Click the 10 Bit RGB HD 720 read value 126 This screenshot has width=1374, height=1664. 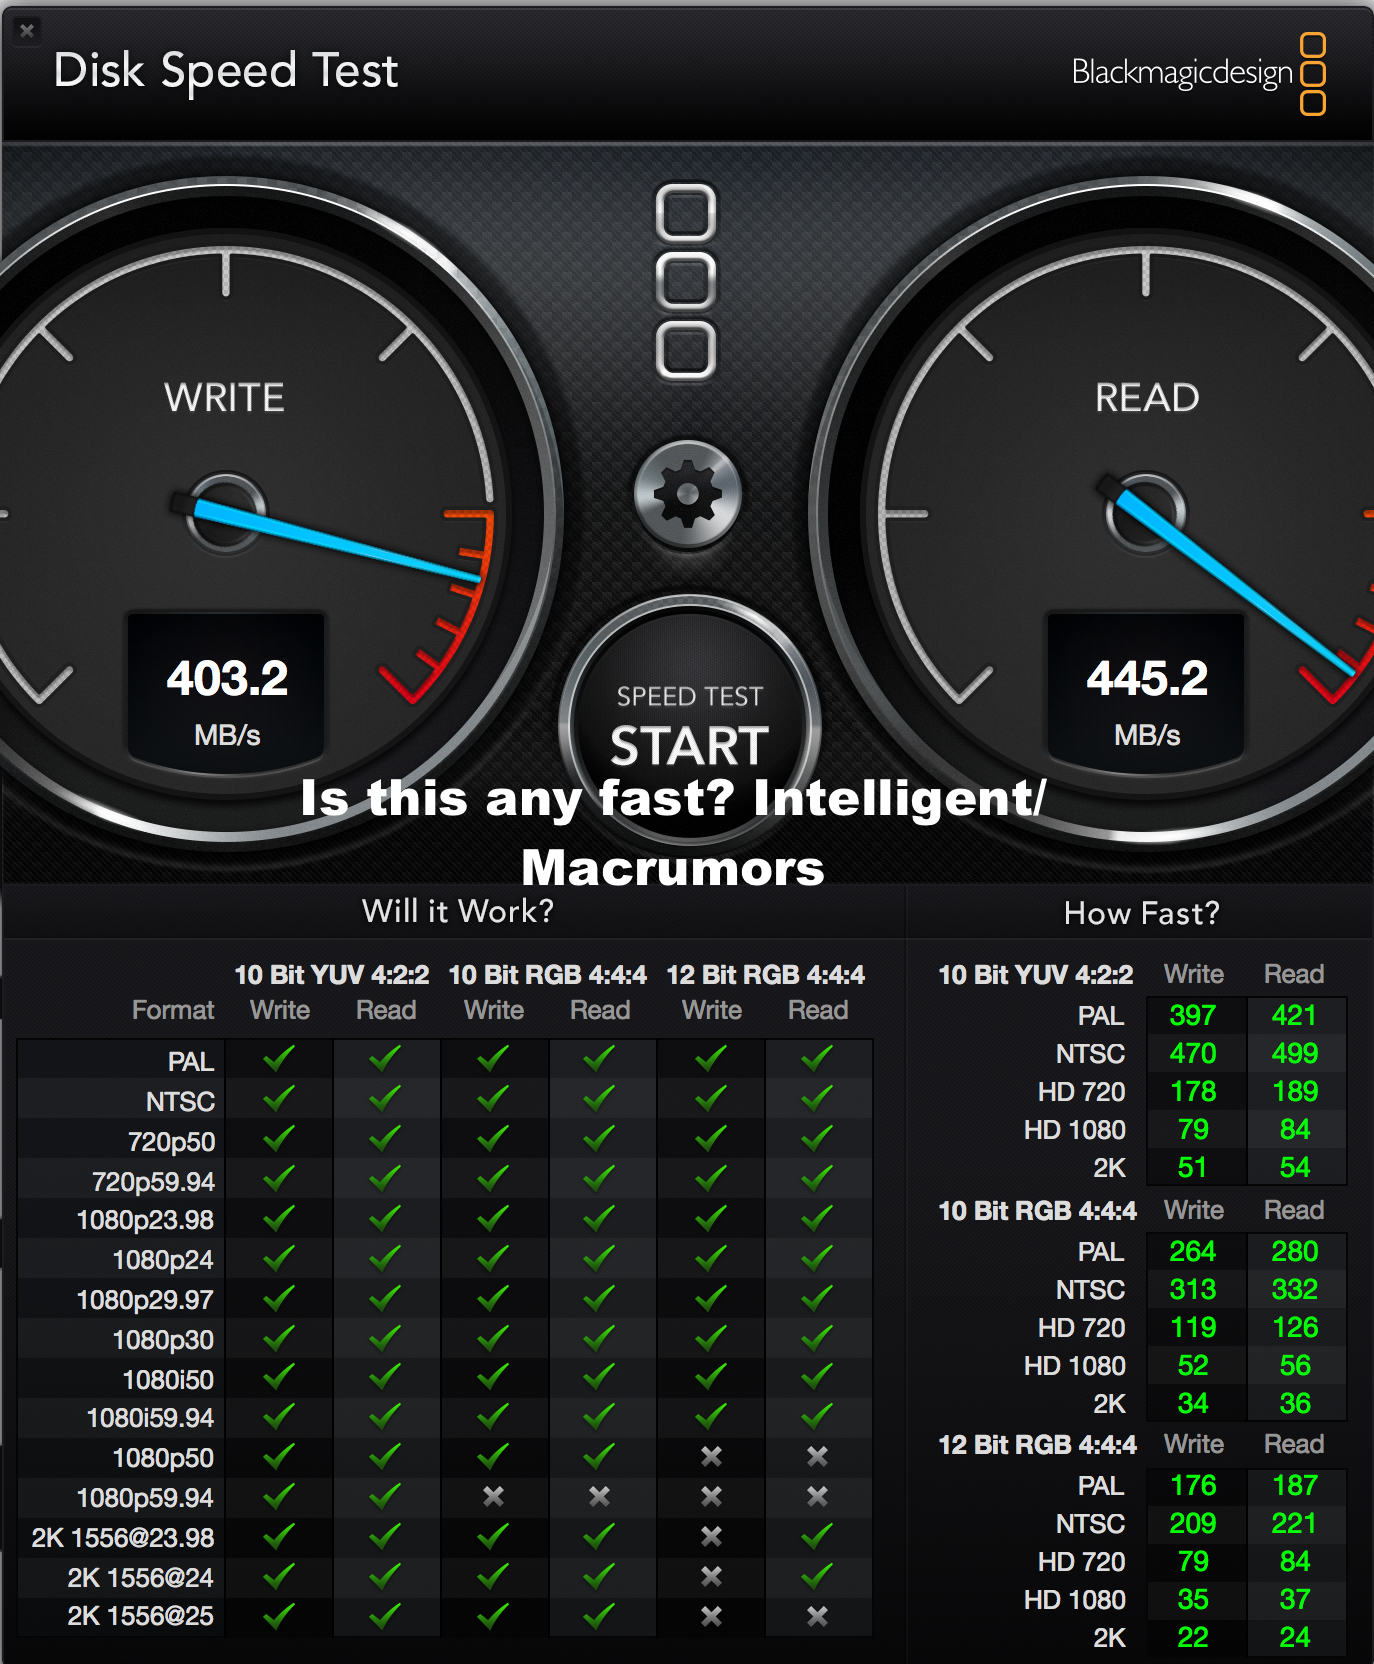(1295, 1328)
